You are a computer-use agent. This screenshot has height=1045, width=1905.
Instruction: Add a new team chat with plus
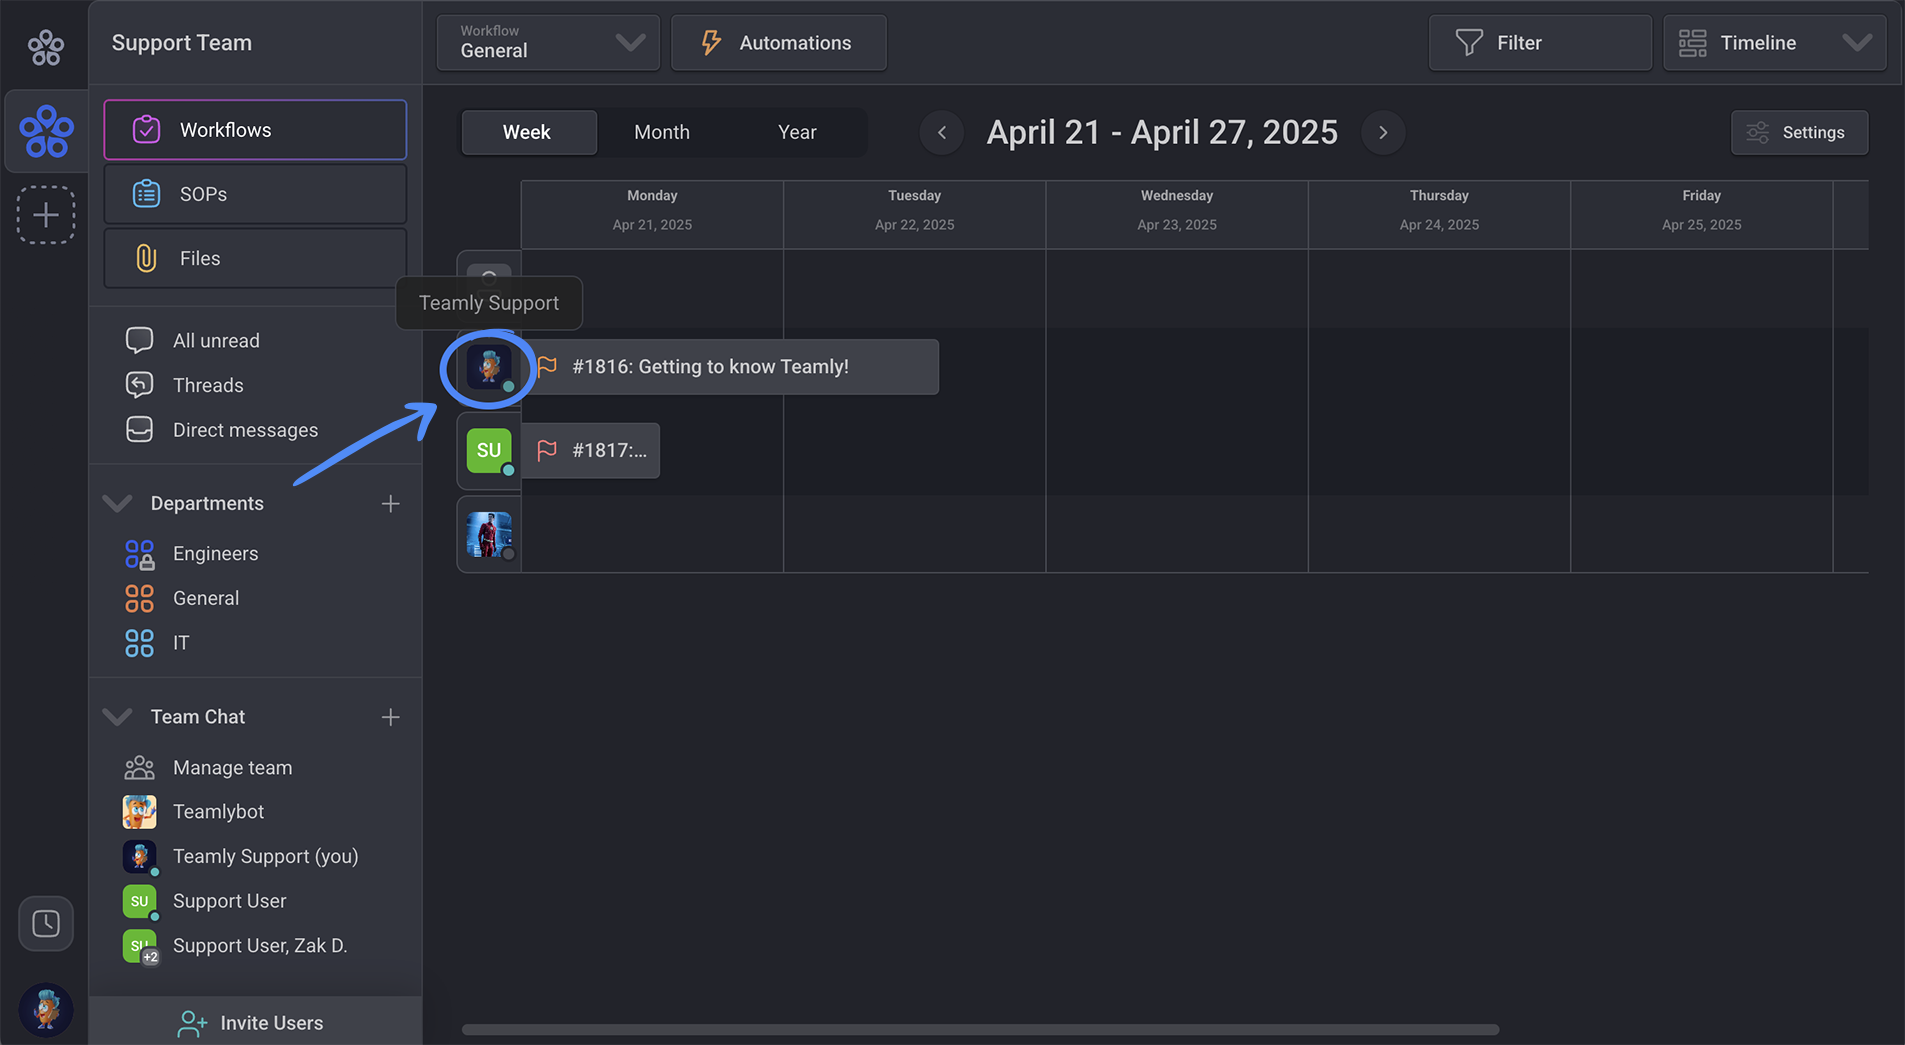click(391, 717)
